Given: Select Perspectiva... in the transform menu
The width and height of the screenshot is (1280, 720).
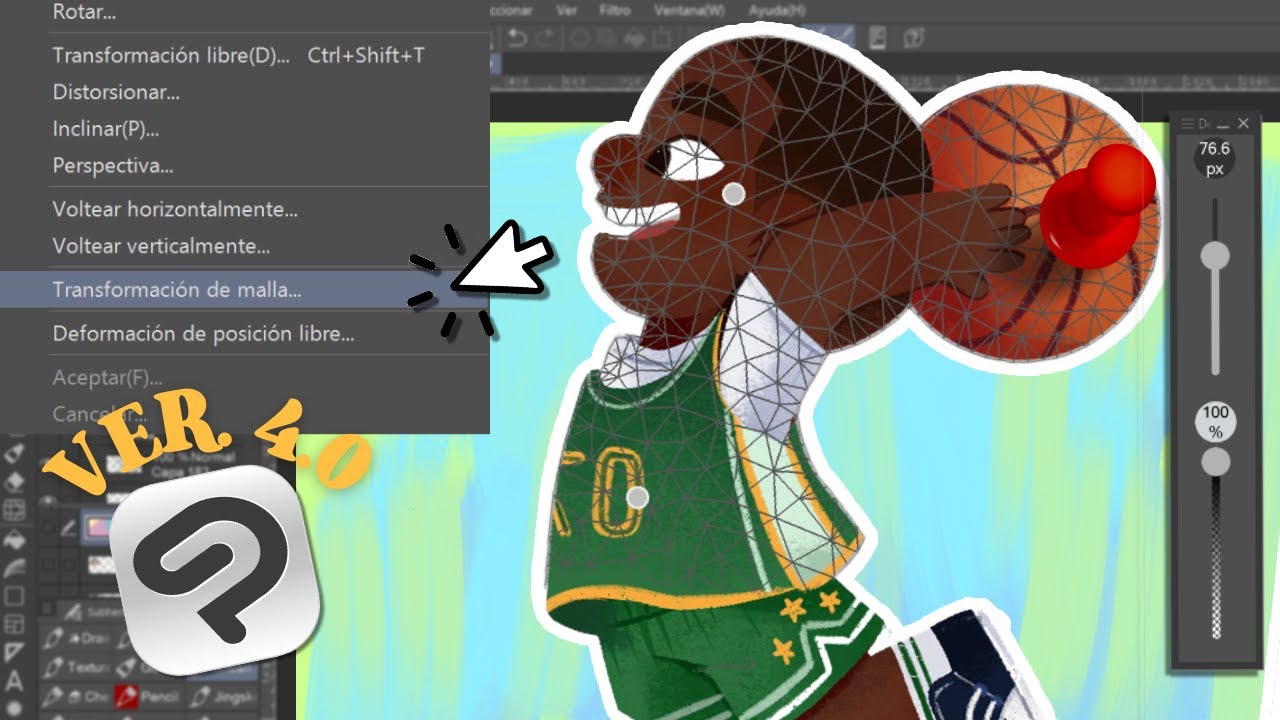Looking at the screenshot, I should [x=113, y=165].
